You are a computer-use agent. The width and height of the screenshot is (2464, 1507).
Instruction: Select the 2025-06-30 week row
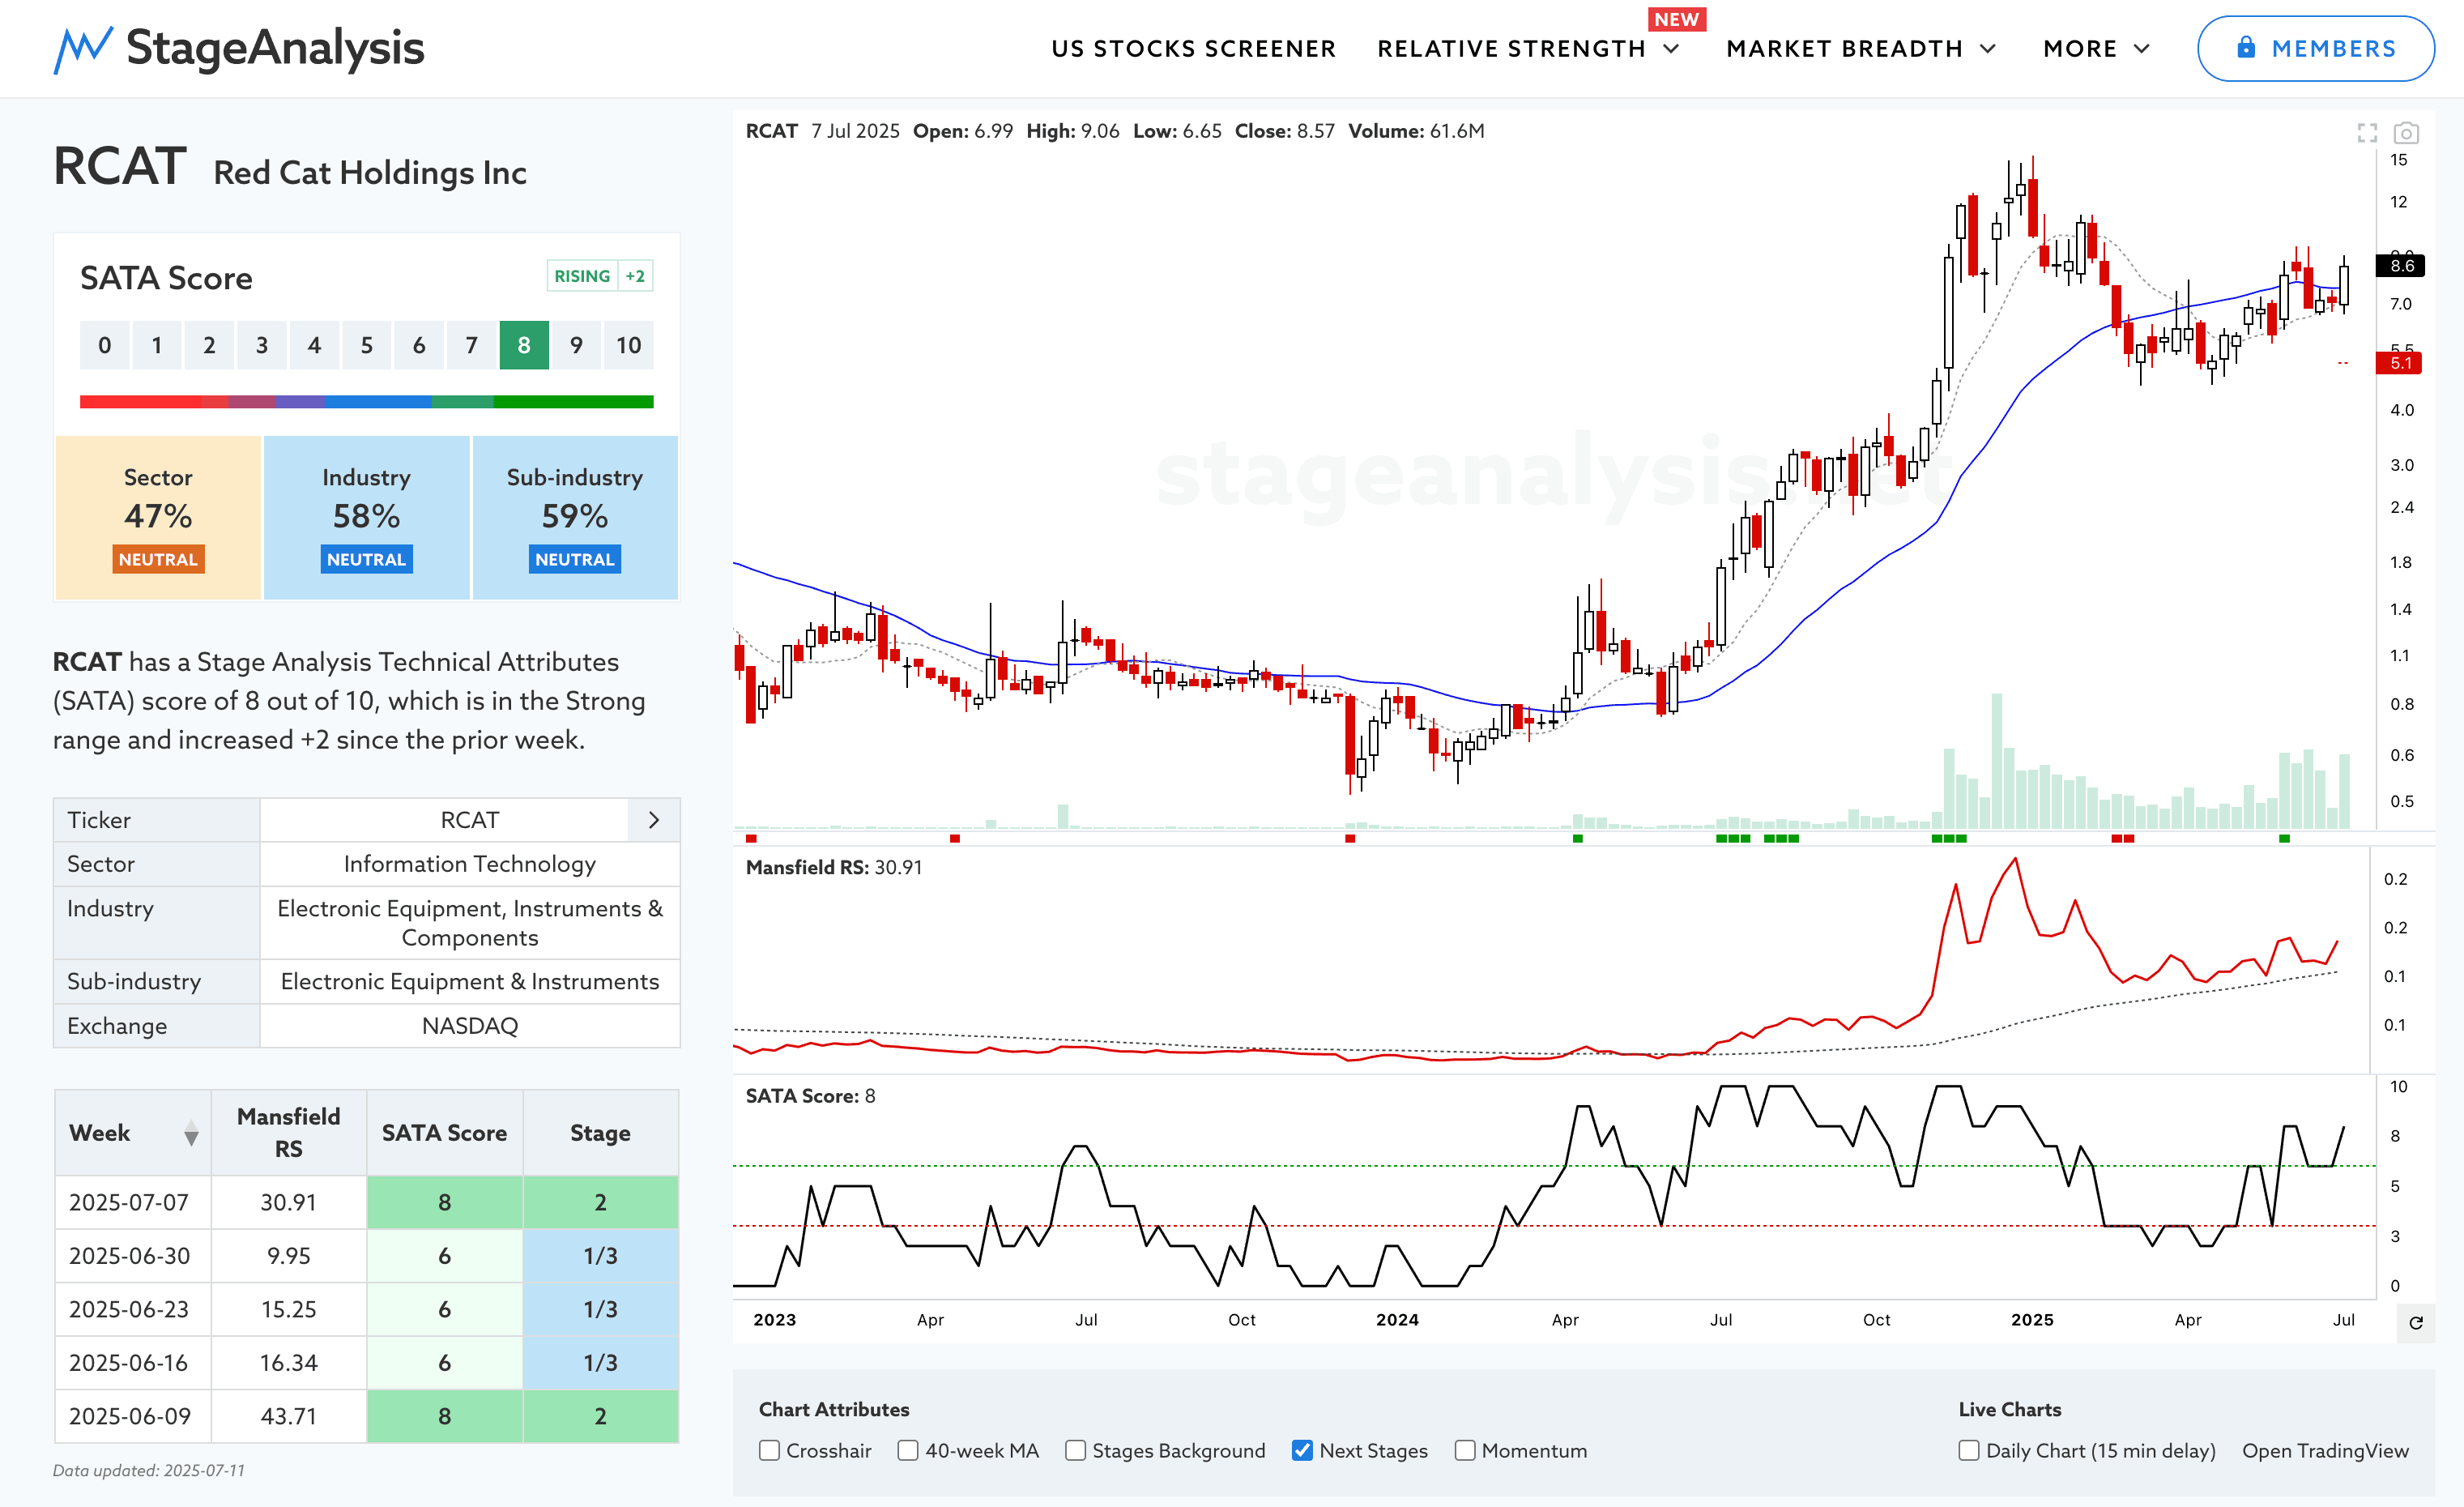(x=367, y=1256)
